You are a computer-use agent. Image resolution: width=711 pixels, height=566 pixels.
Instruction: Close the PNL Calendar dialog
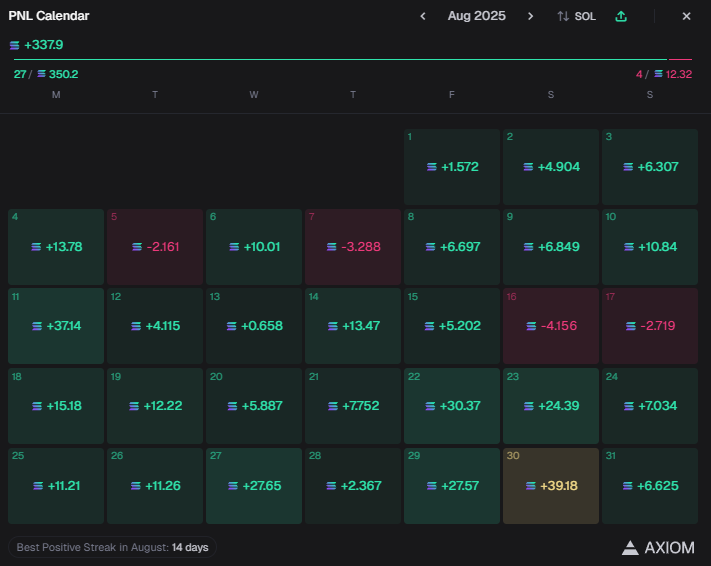click(x=687, y=16)
